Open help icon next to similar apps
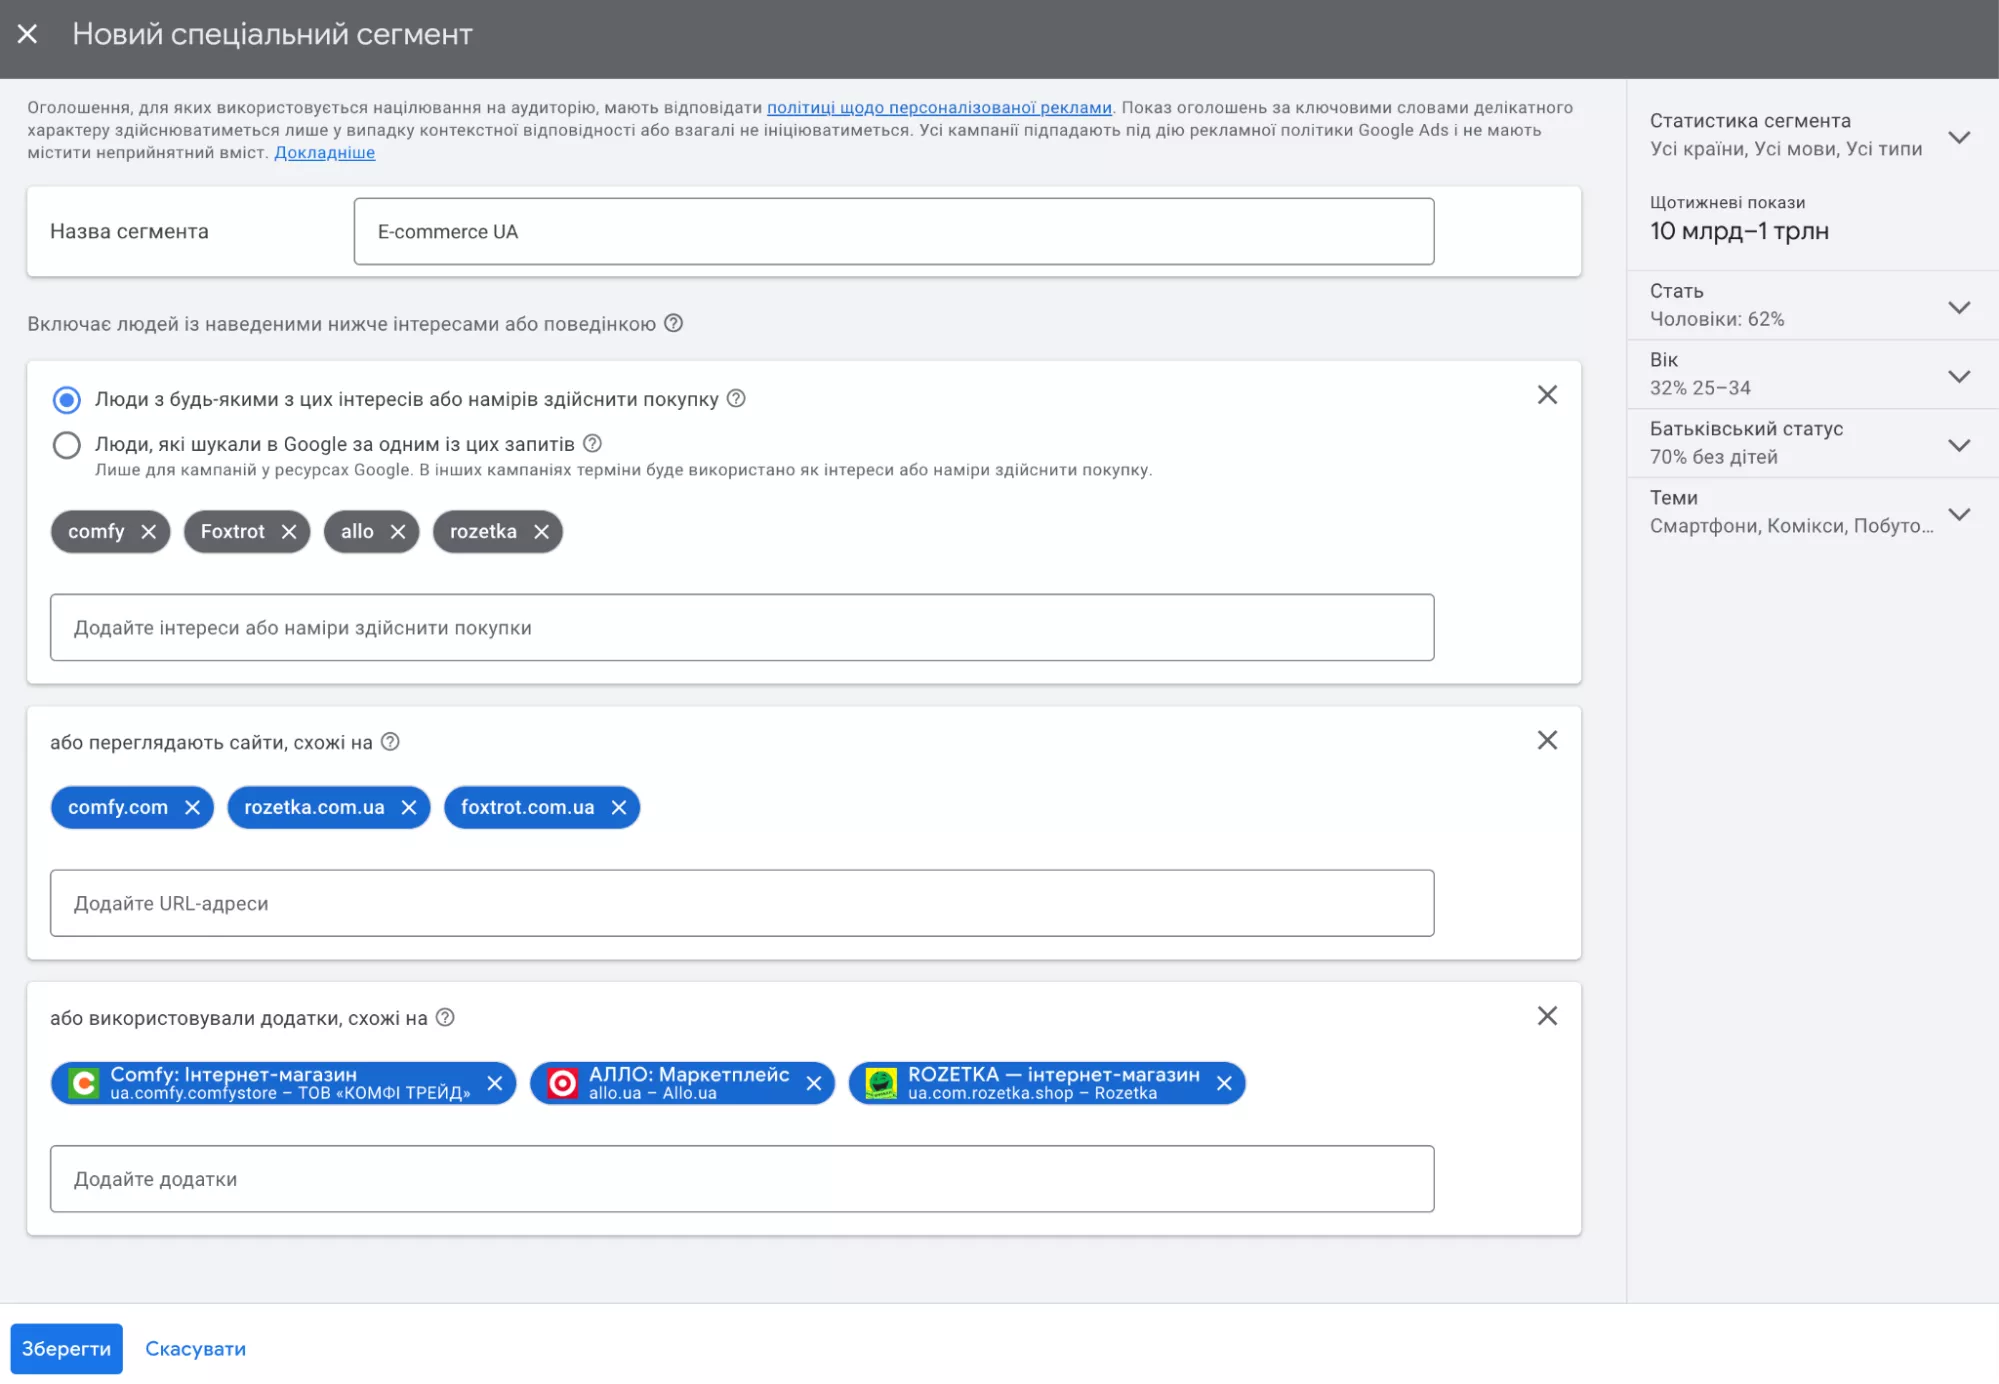This screenshot has height=1384, width=1999. tap(446, 1017)
